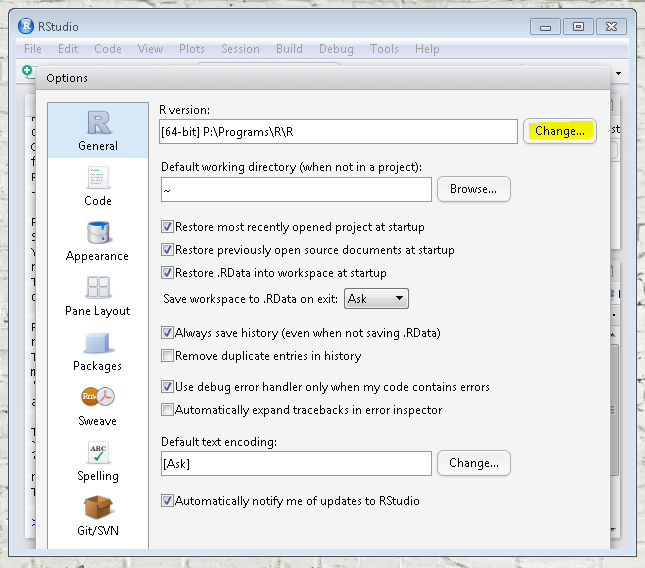Image resolution: width=645 pixels, height=568 pixels.
Task: Toggle Restore most recently opened project at startup
Action: [167, 227]
